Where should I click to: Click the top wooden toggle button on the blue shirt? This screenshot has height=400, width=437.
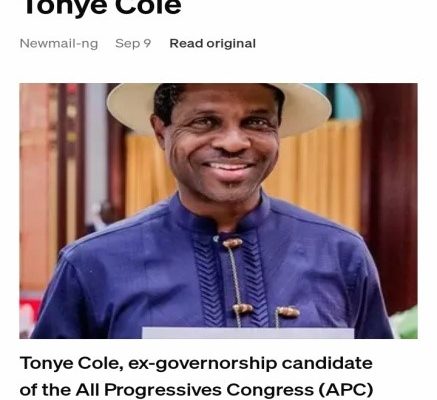[x=232, y=243]
